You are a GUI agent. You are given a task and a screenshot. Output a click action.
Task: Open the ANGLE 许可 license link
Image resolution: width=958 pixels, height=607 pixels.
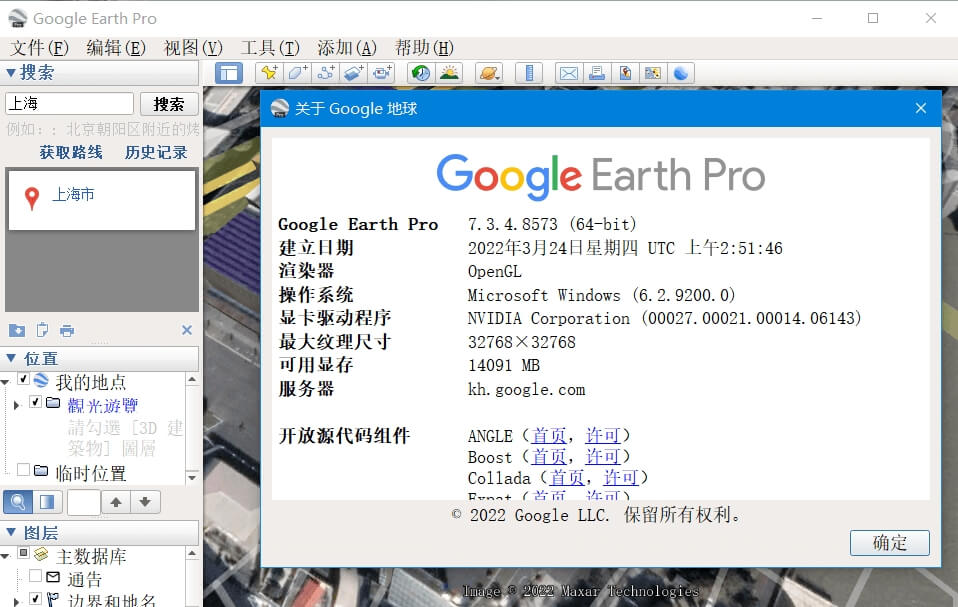(x=604, y=435)
